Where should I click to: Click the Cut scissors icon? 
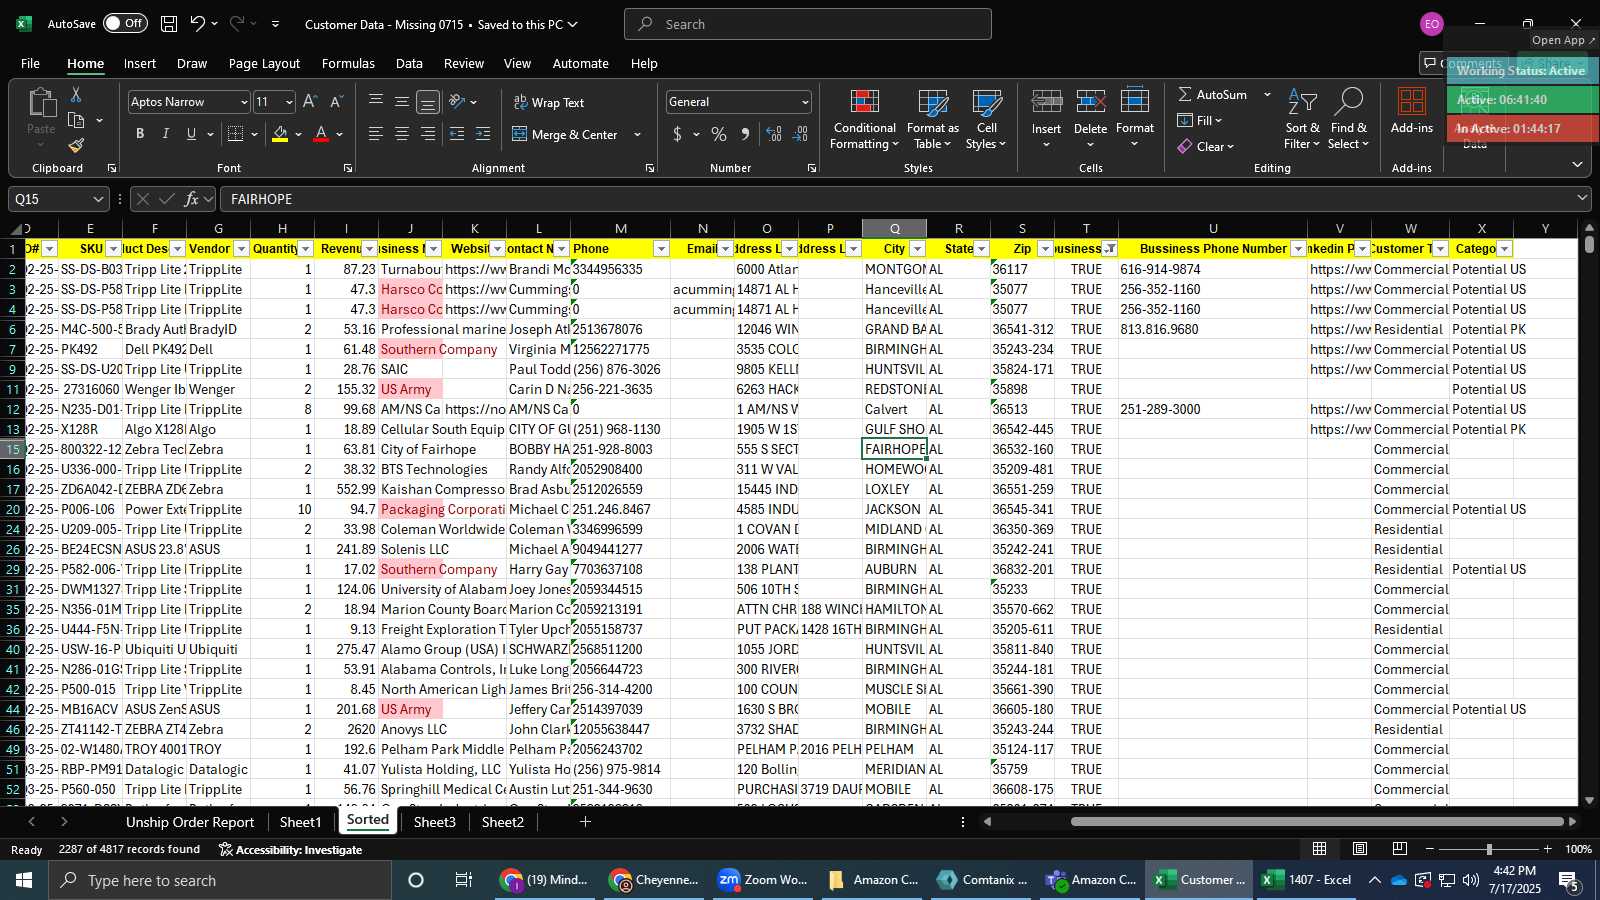[x=76, y=94]
